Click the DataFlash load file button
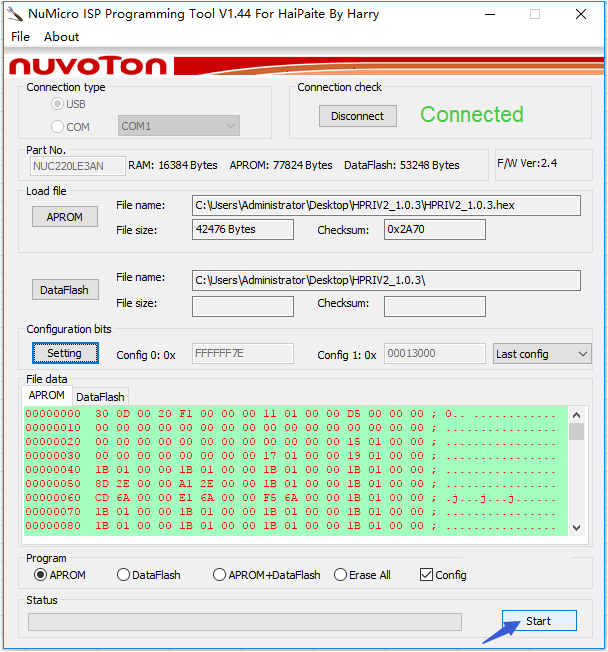 65,289
